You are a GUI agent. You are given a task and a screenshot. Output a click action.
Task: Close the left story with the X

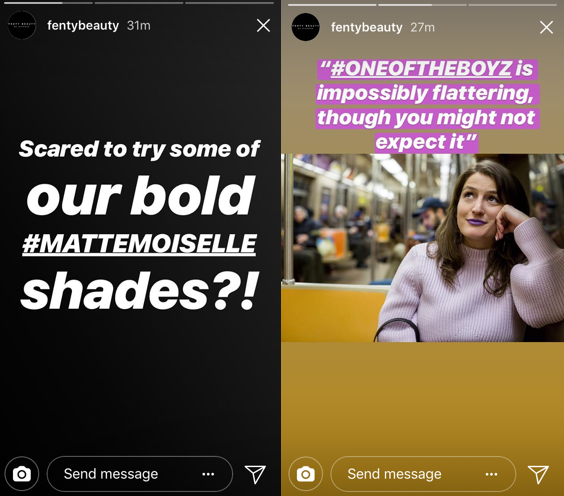click(x=263, y=26)
